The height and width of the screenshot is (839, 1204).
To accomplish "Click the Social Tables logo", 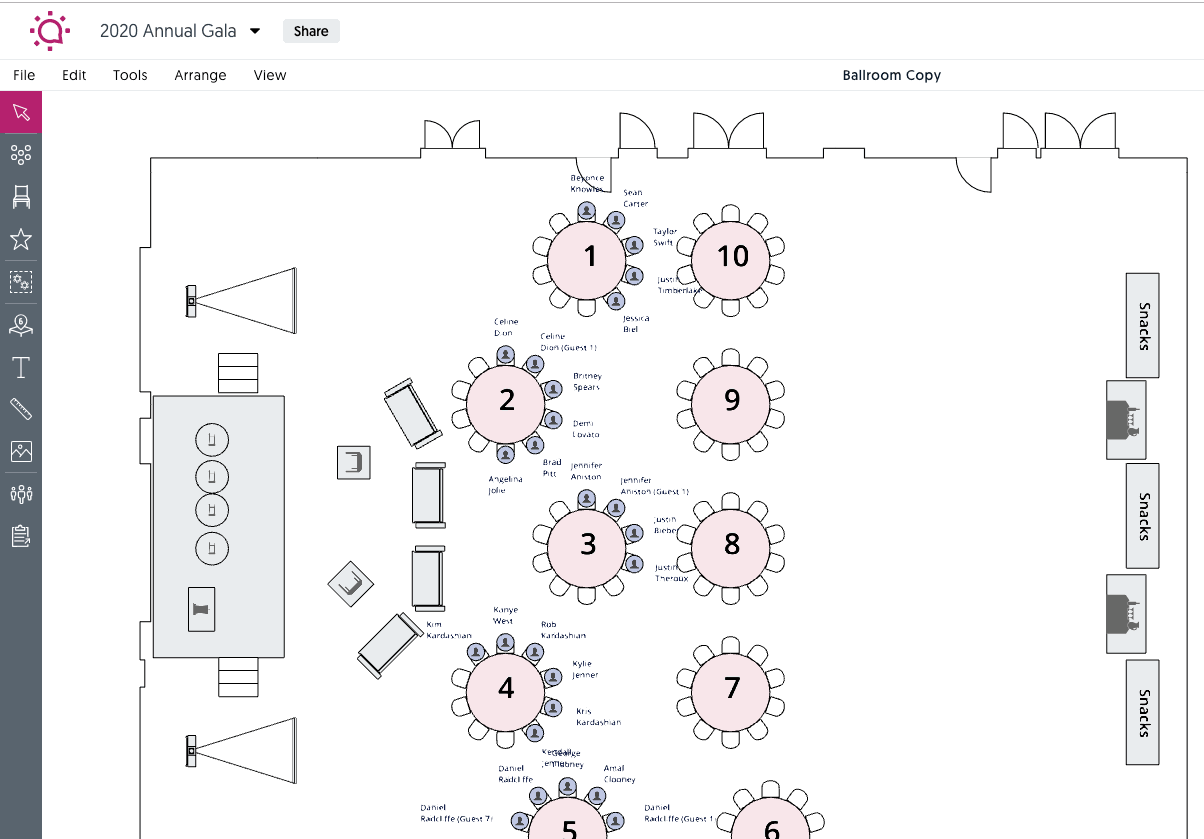I will pos(49,30).
